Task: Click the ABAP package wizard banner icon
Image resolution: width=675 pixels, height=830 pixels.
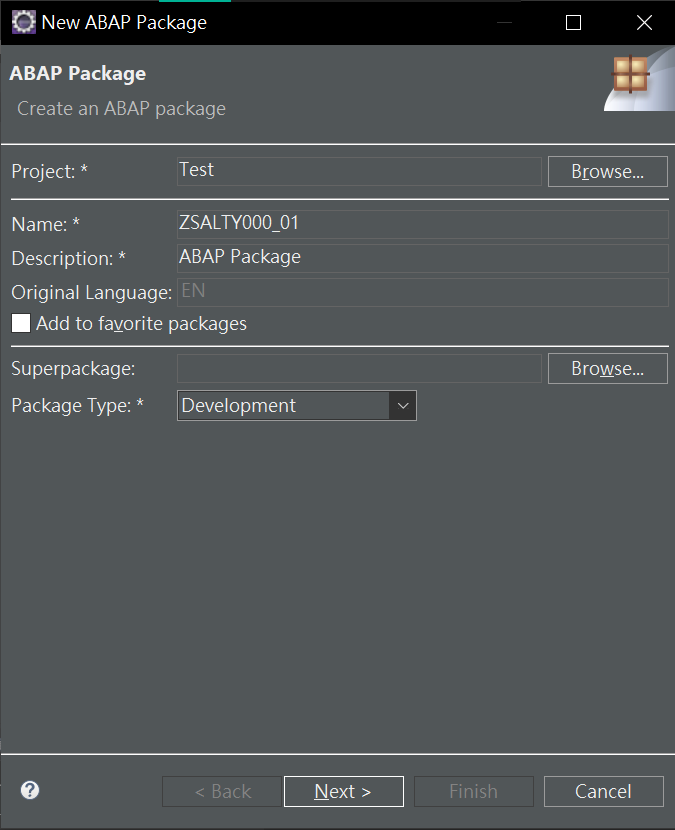Action: (x=632, y=78)
